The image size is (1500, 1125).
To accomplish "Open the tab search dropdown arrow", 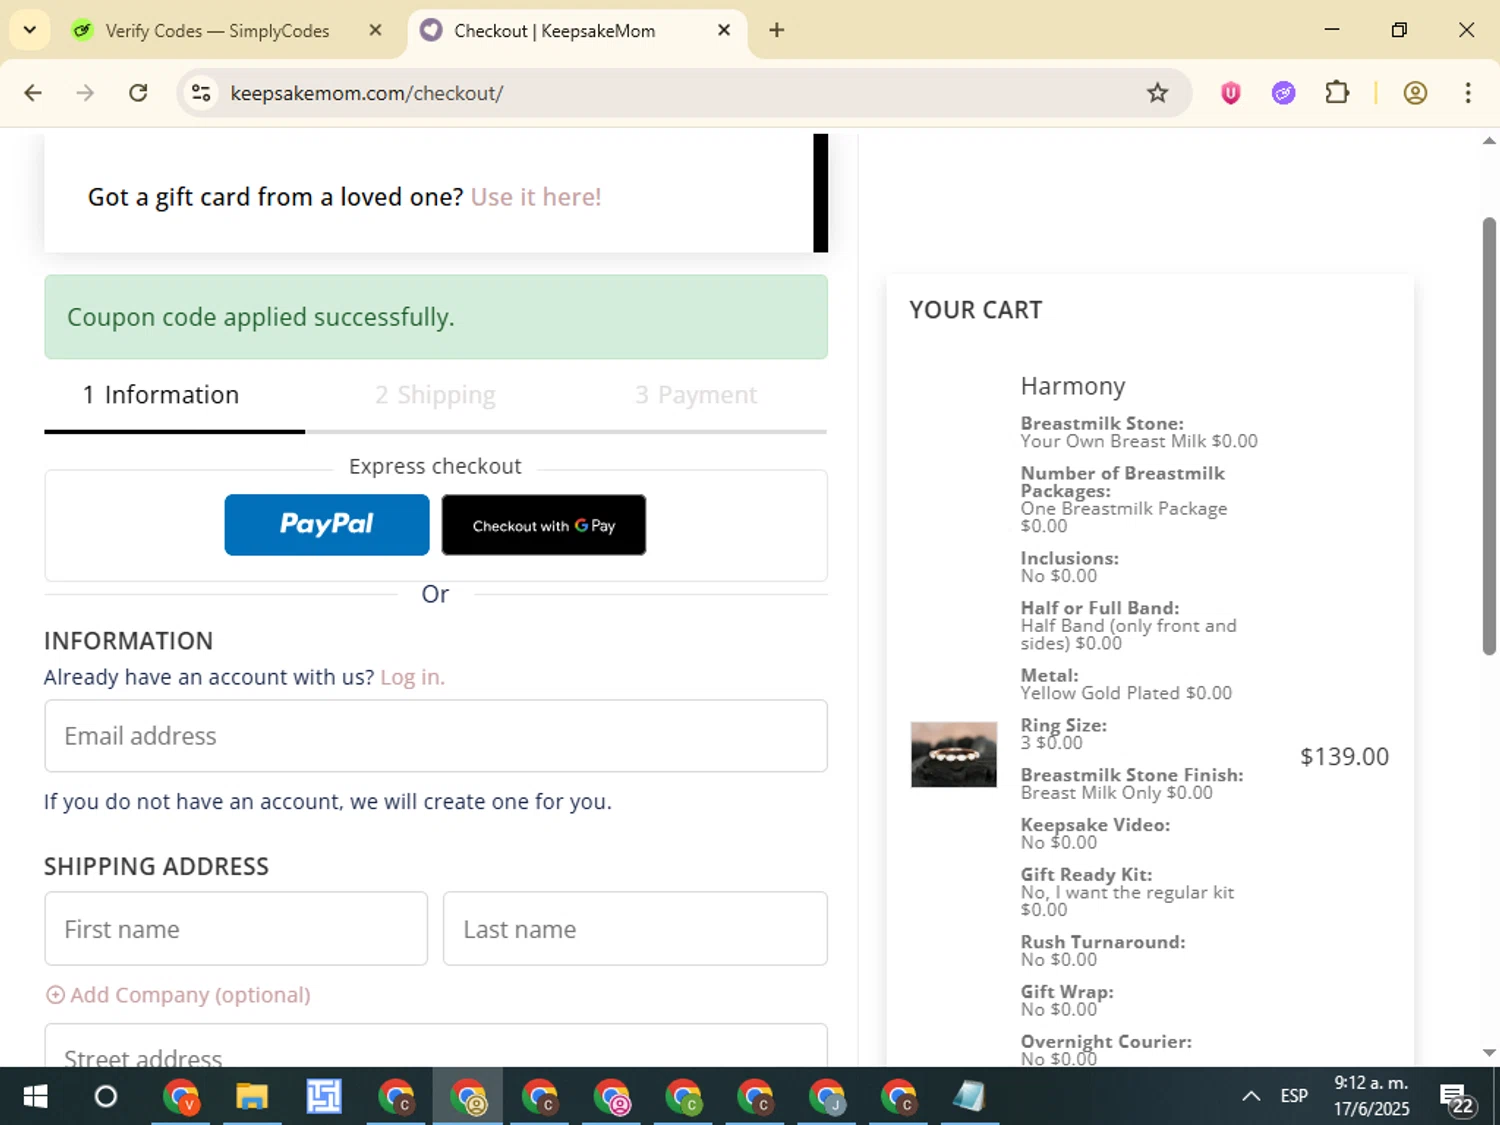I will 30,30.
